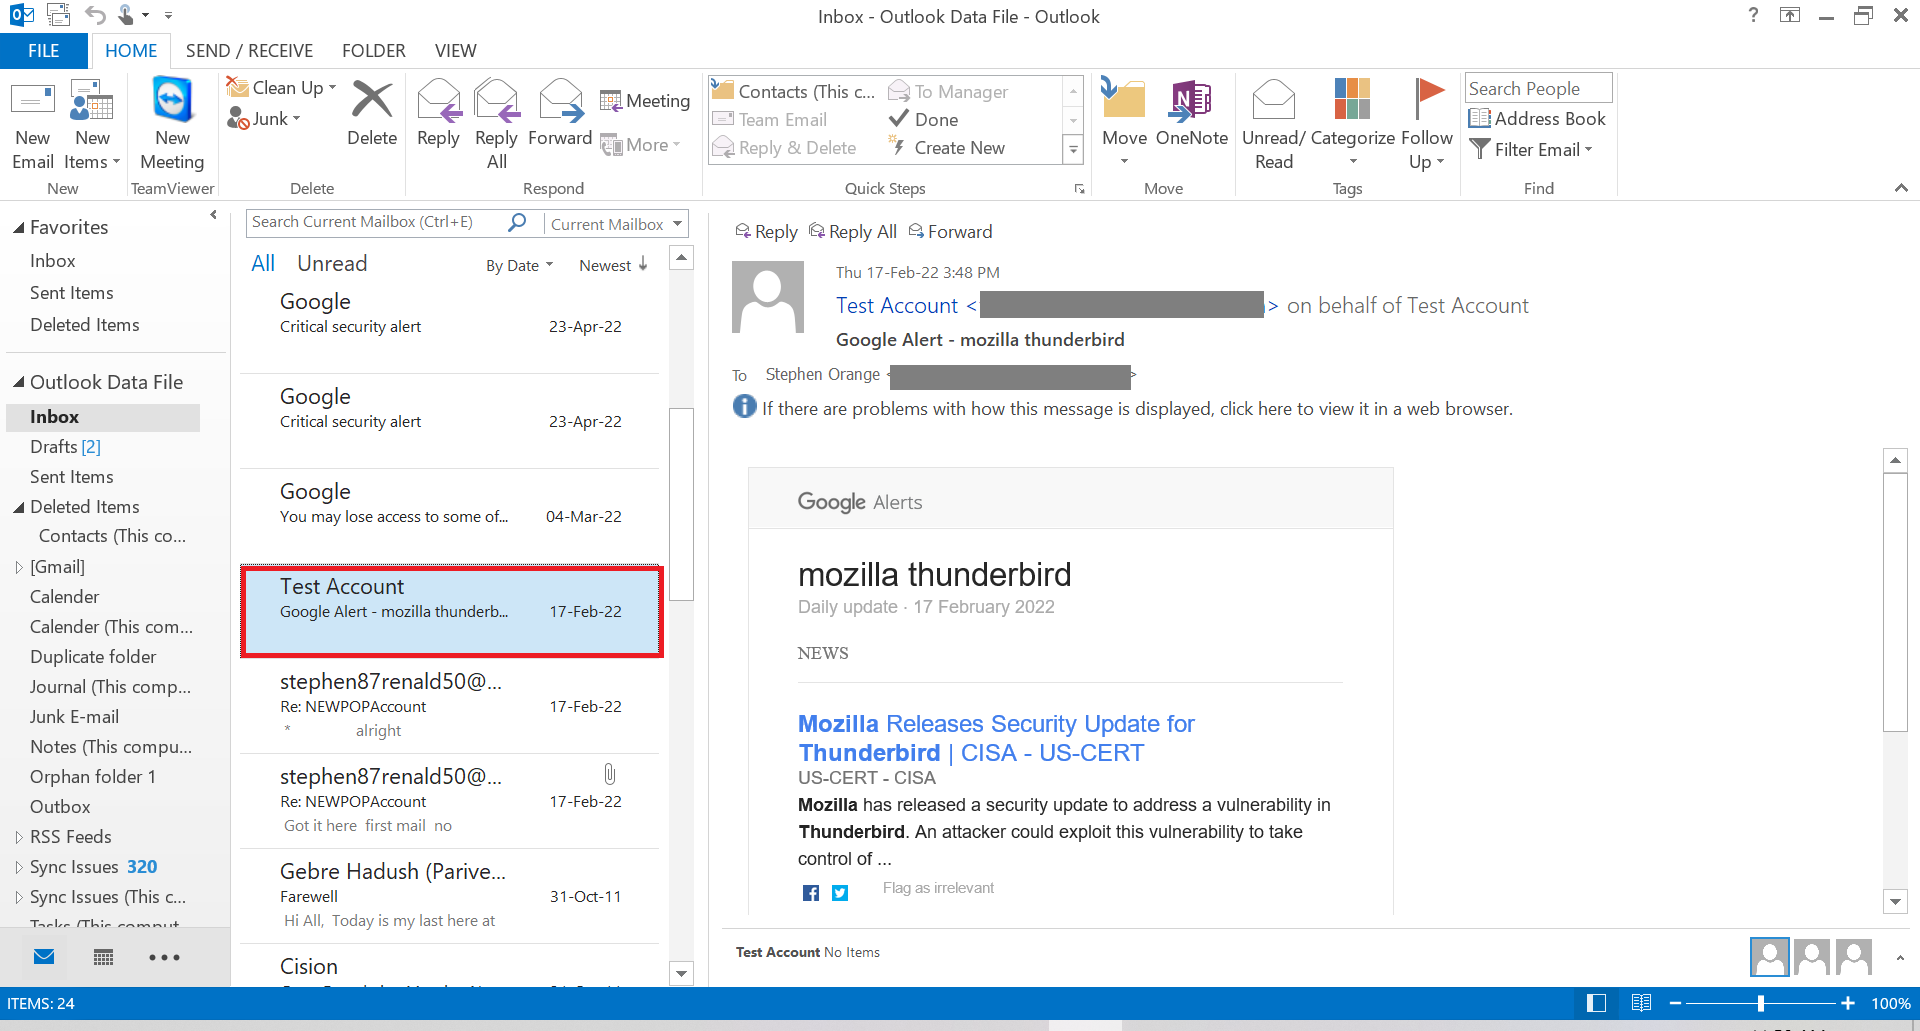The width and height of the screenshot is (1920, 1031).
Task: Switch to the FOLDER tab
Action: (373, 51)
